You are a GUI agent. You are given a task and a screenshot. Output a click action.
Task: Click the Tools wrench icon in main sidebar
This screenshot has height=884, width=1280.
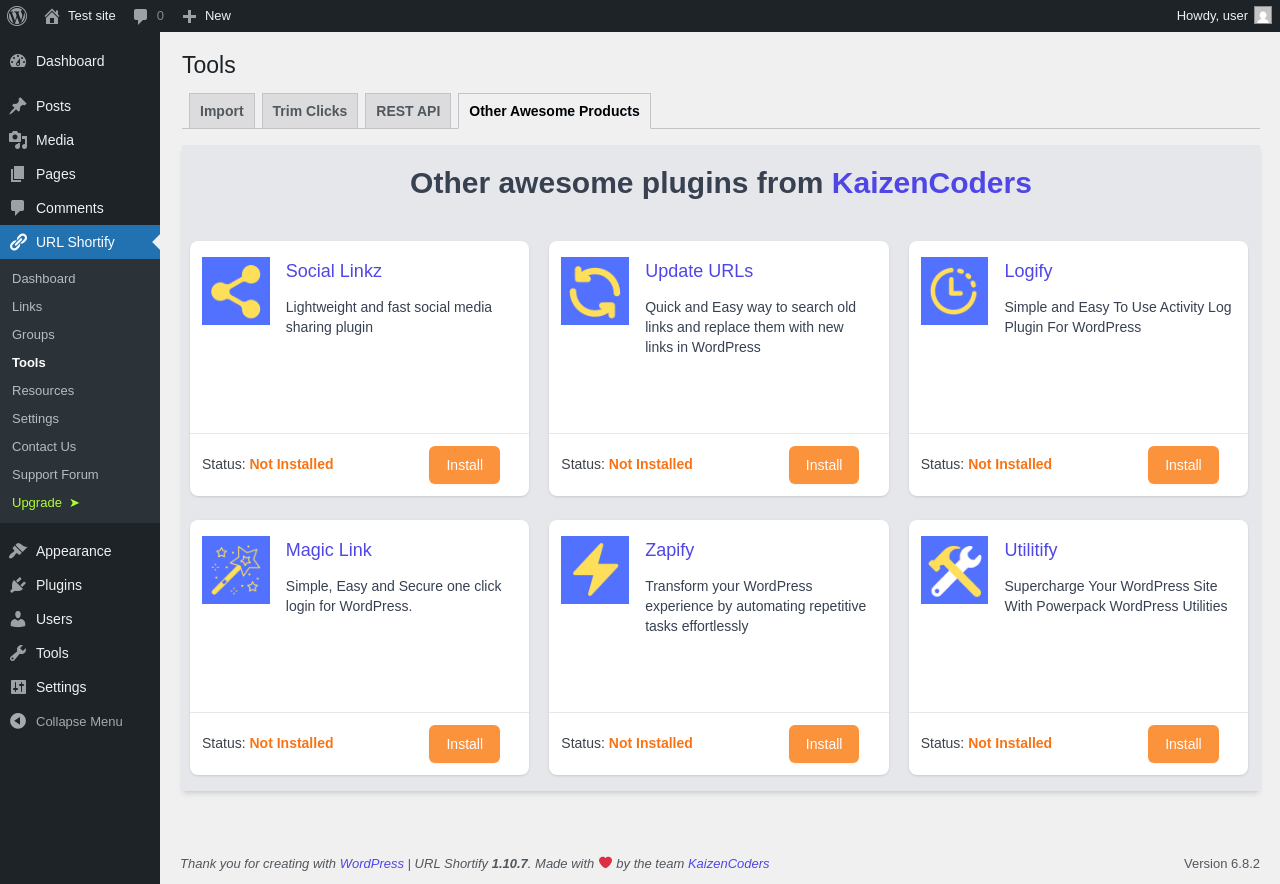point(18,653)
